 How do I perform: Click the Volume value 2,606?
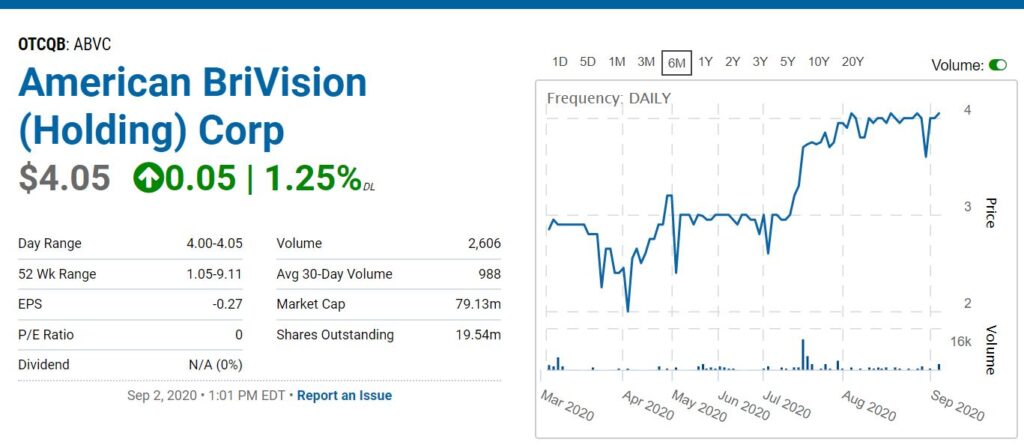click(x=484, y=244)
